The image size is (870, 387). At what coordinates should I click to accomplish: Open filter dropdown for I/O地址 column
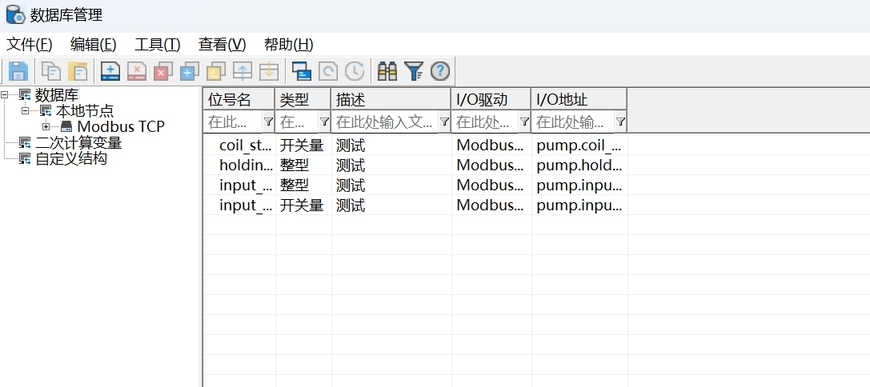(x=620, y=122)
